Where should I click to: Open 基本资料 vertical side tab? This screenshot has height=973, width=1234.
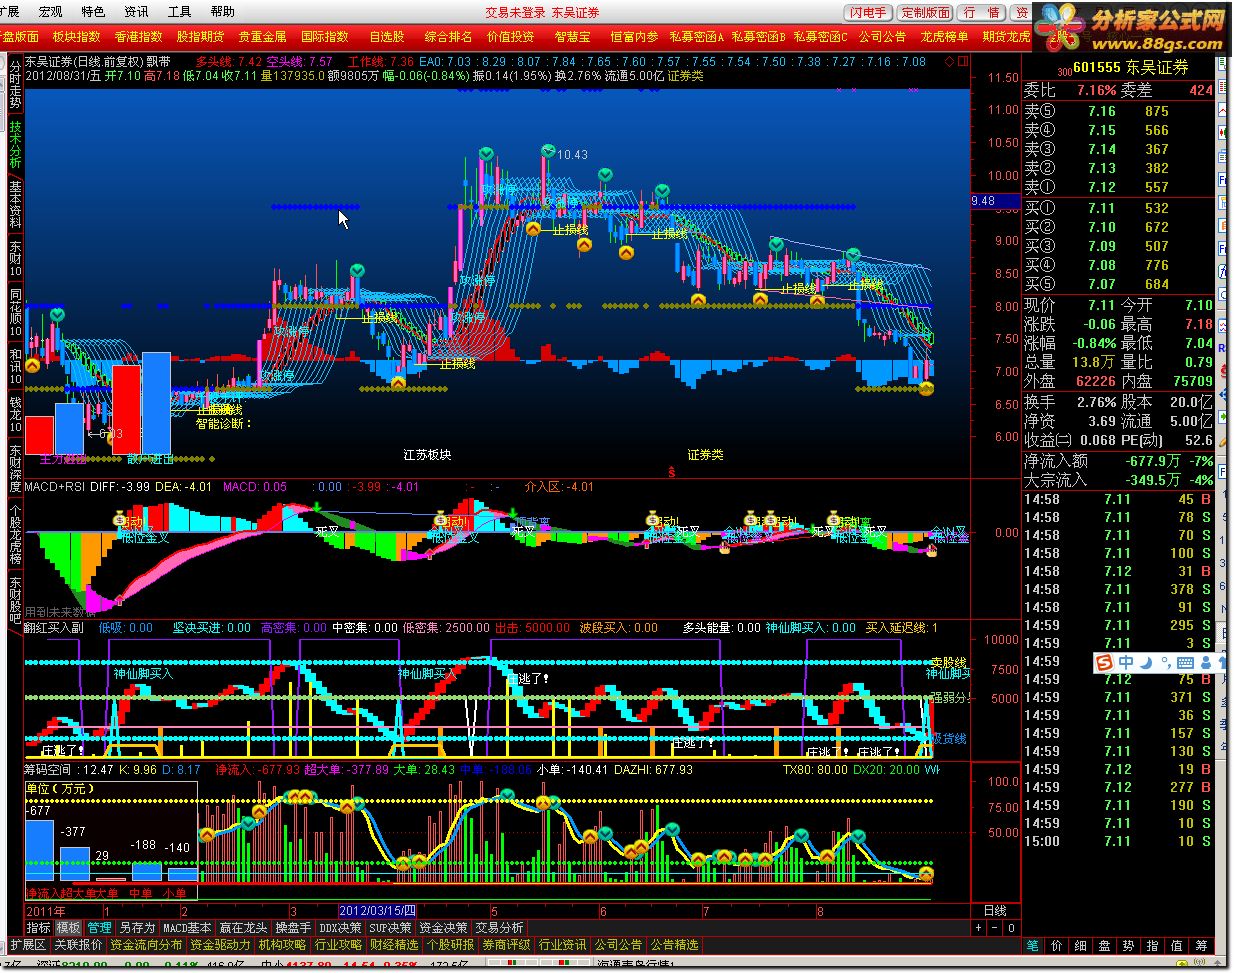point(15,205)
